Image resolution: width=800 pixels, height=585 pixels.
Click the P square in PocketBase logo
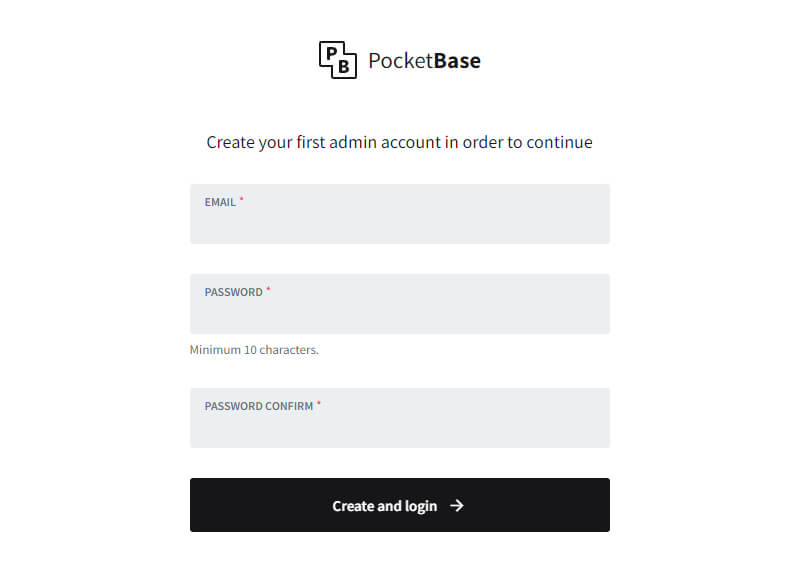(332, 53)
